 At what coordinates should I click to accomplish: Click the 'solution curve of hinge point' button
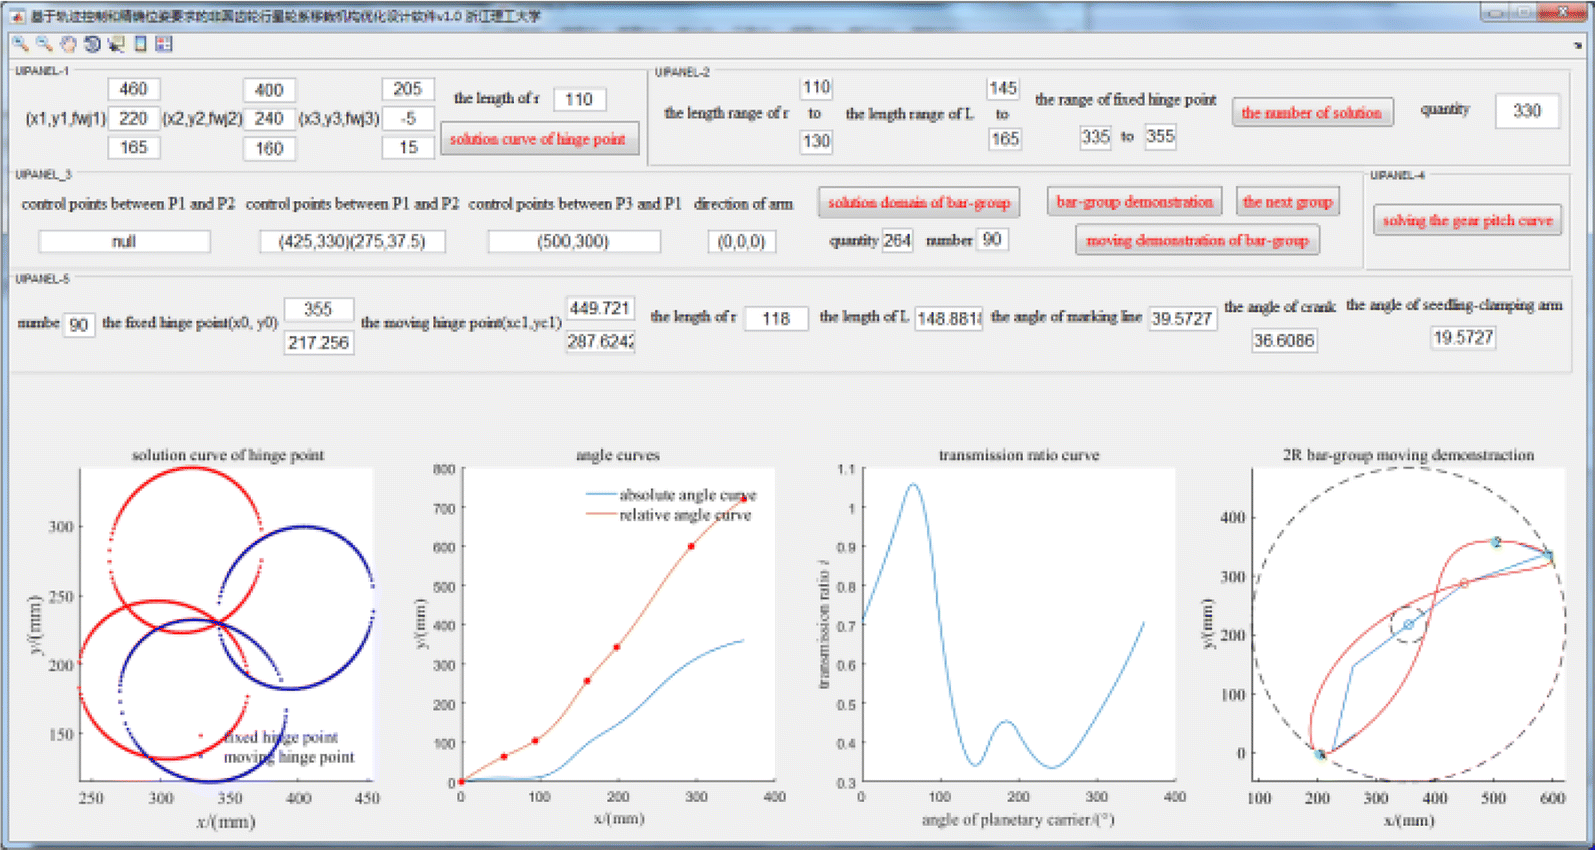click(538, 139)
